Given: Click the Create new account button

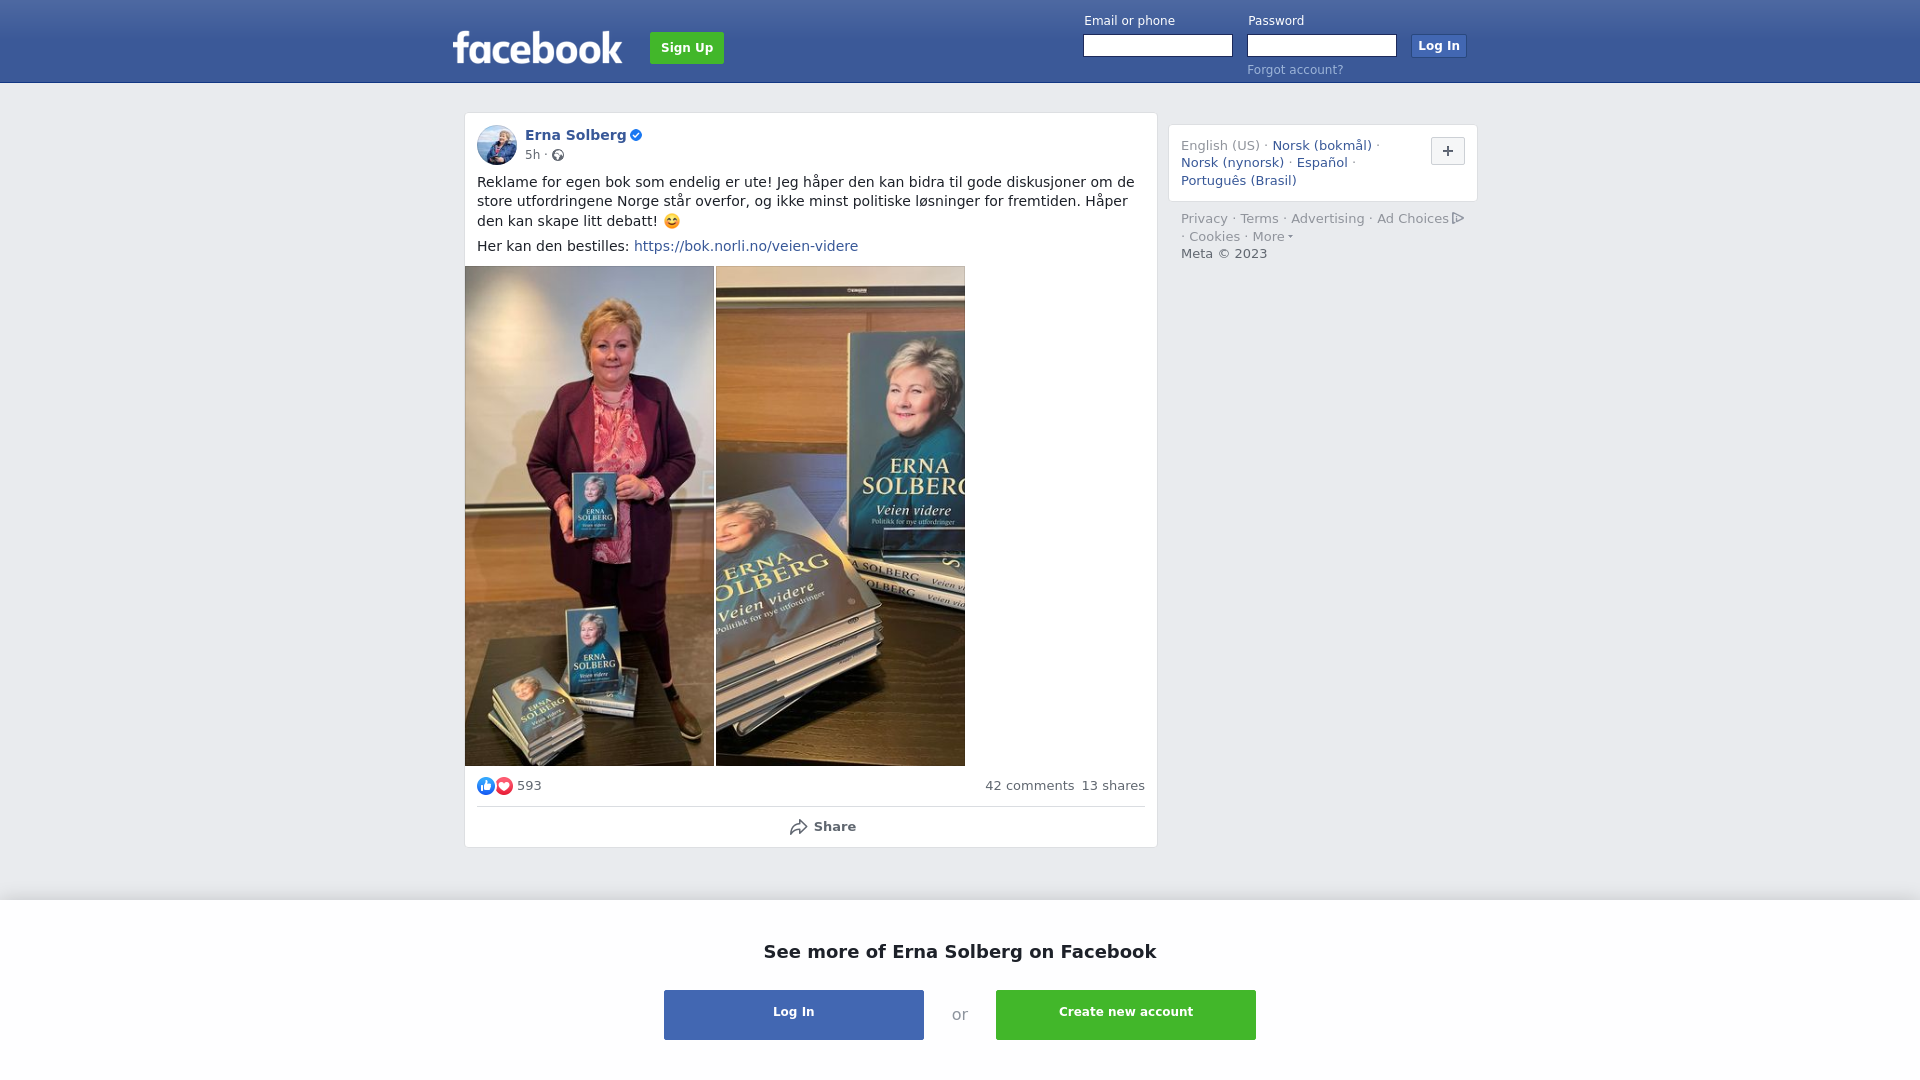Looking at the screenshot, I should [1126, 1015].
